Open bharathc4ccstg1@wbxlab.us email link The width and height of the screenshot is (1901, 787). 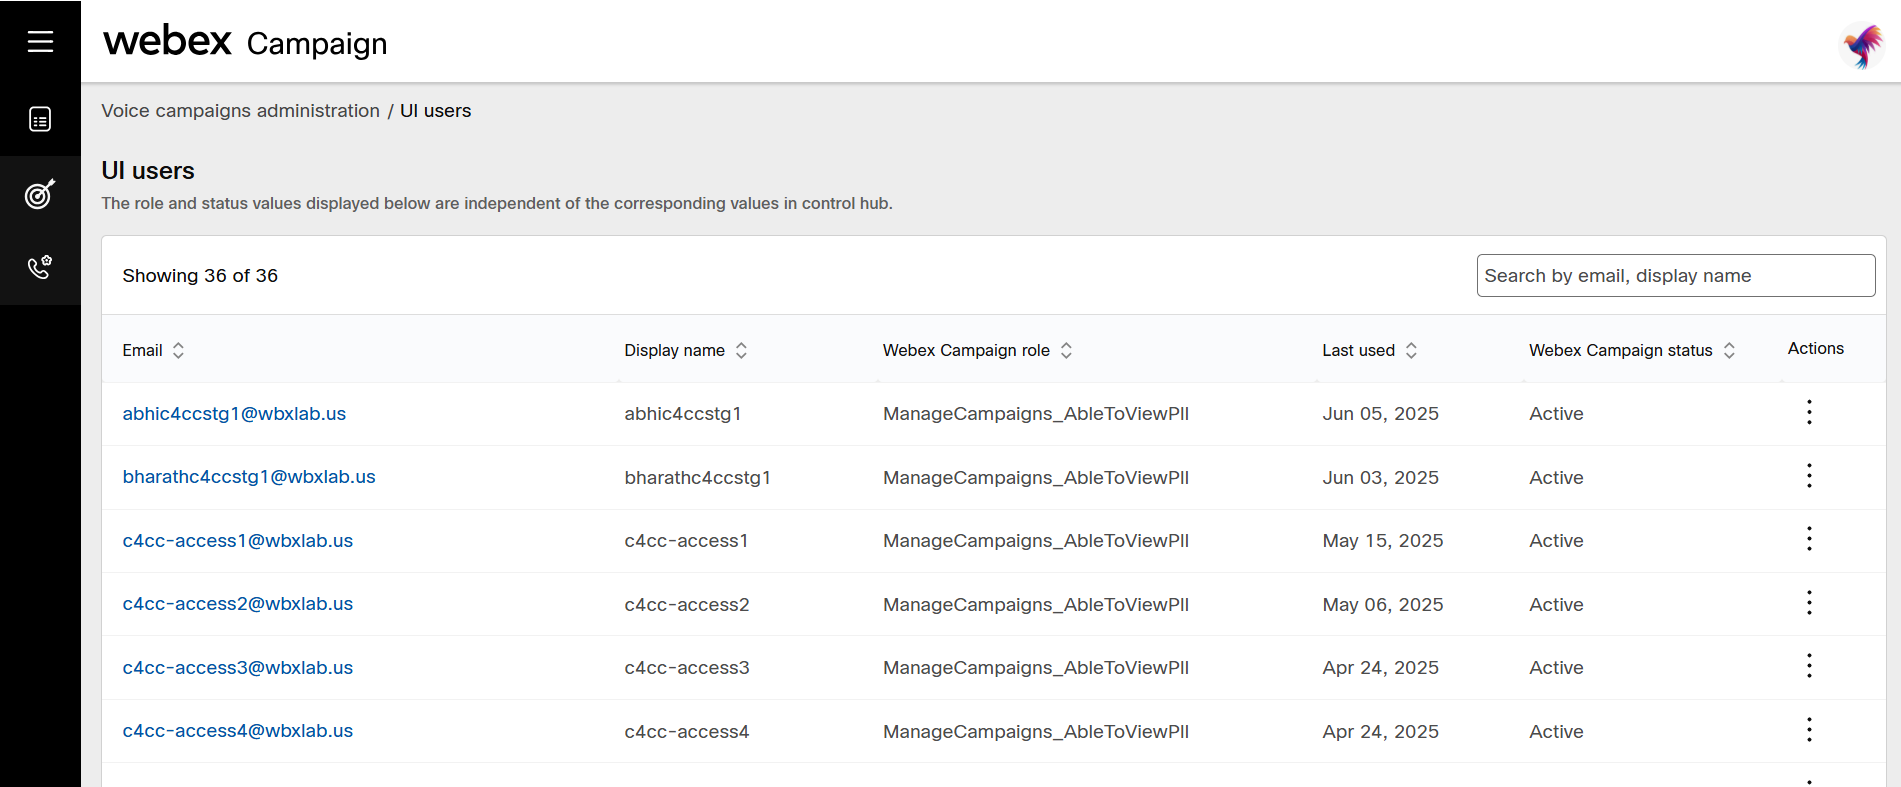coord(249,477)
